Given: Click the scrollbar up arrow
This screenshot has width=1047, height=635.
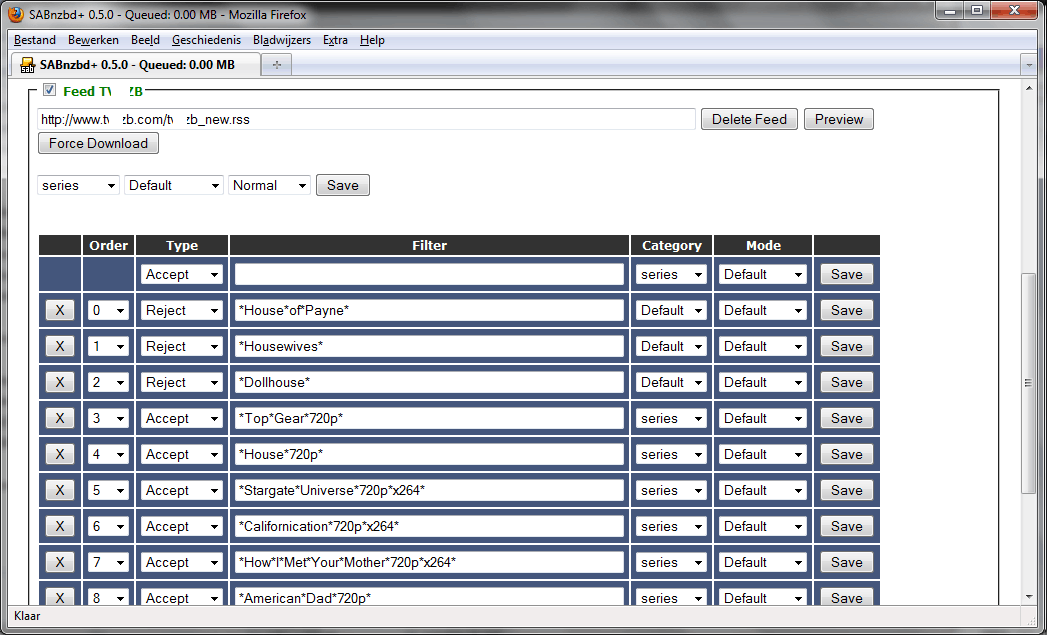Looking at the screenshot, I should coord(1028,87).
